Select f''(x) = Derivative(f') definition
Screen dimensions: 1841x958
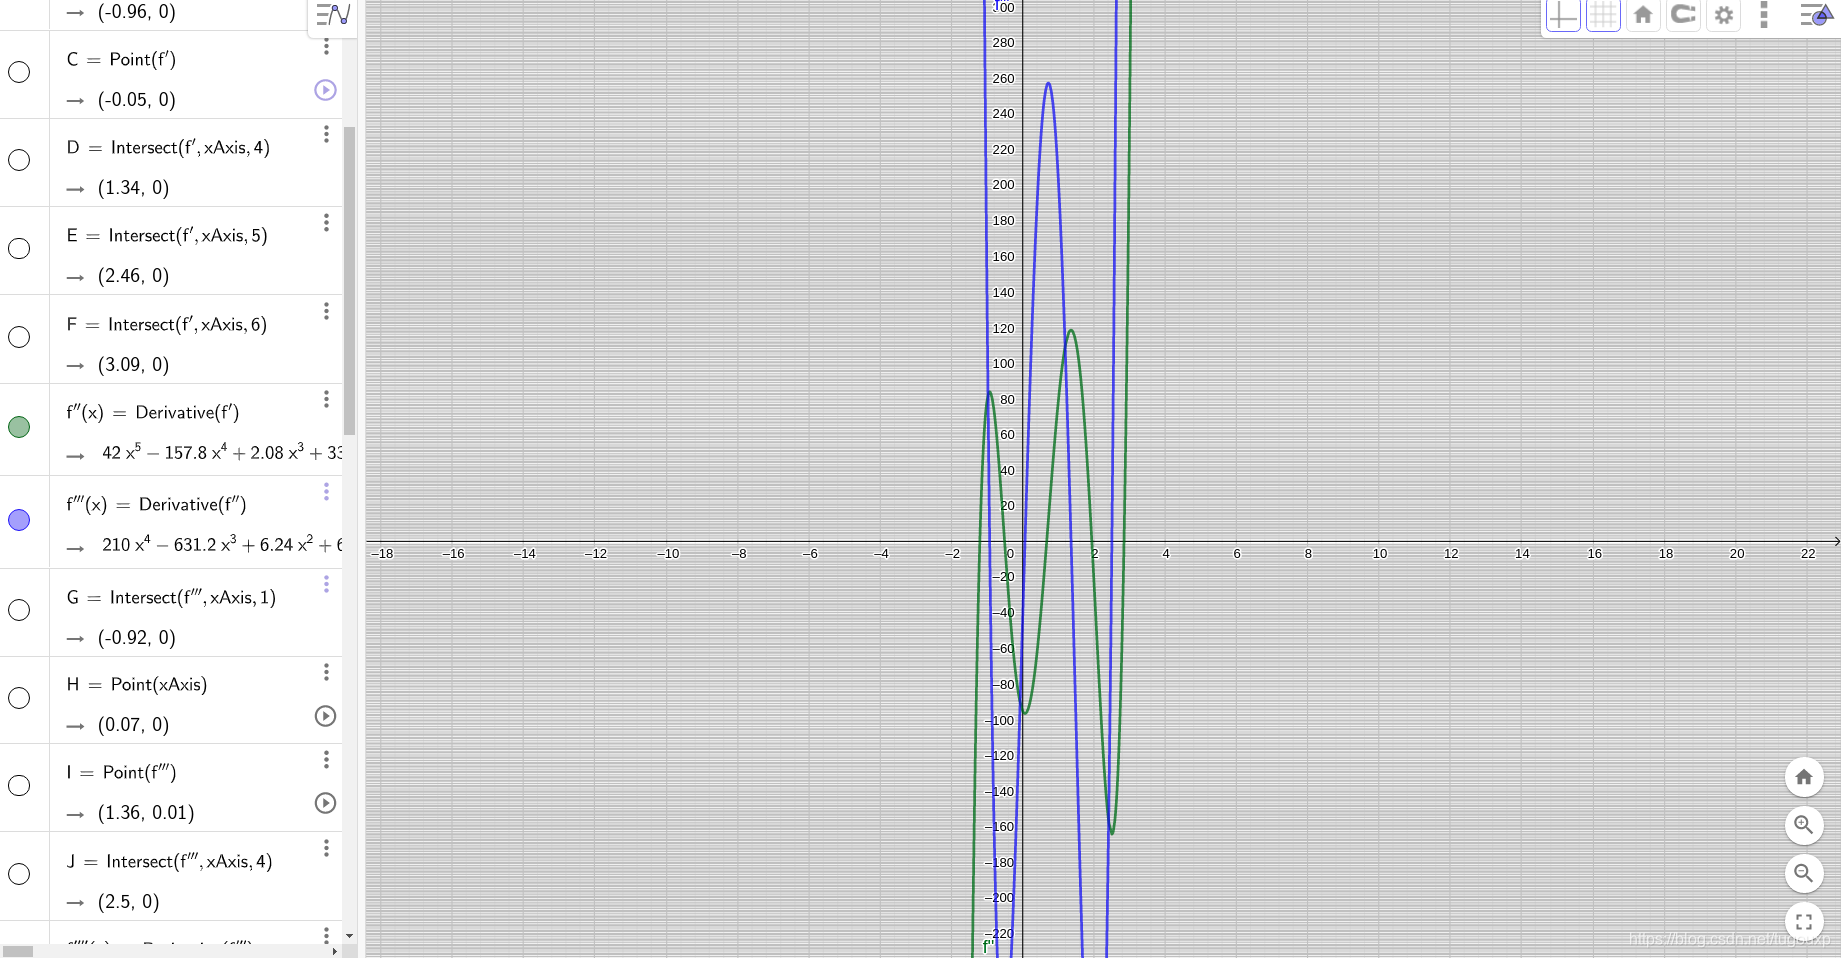[153, 413]
